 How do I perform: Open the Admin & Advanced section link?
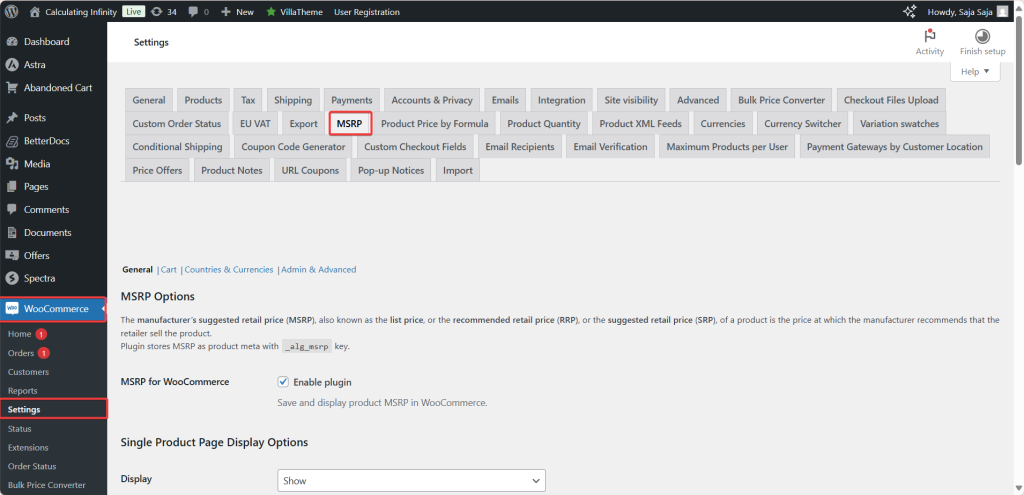[319, 269]
